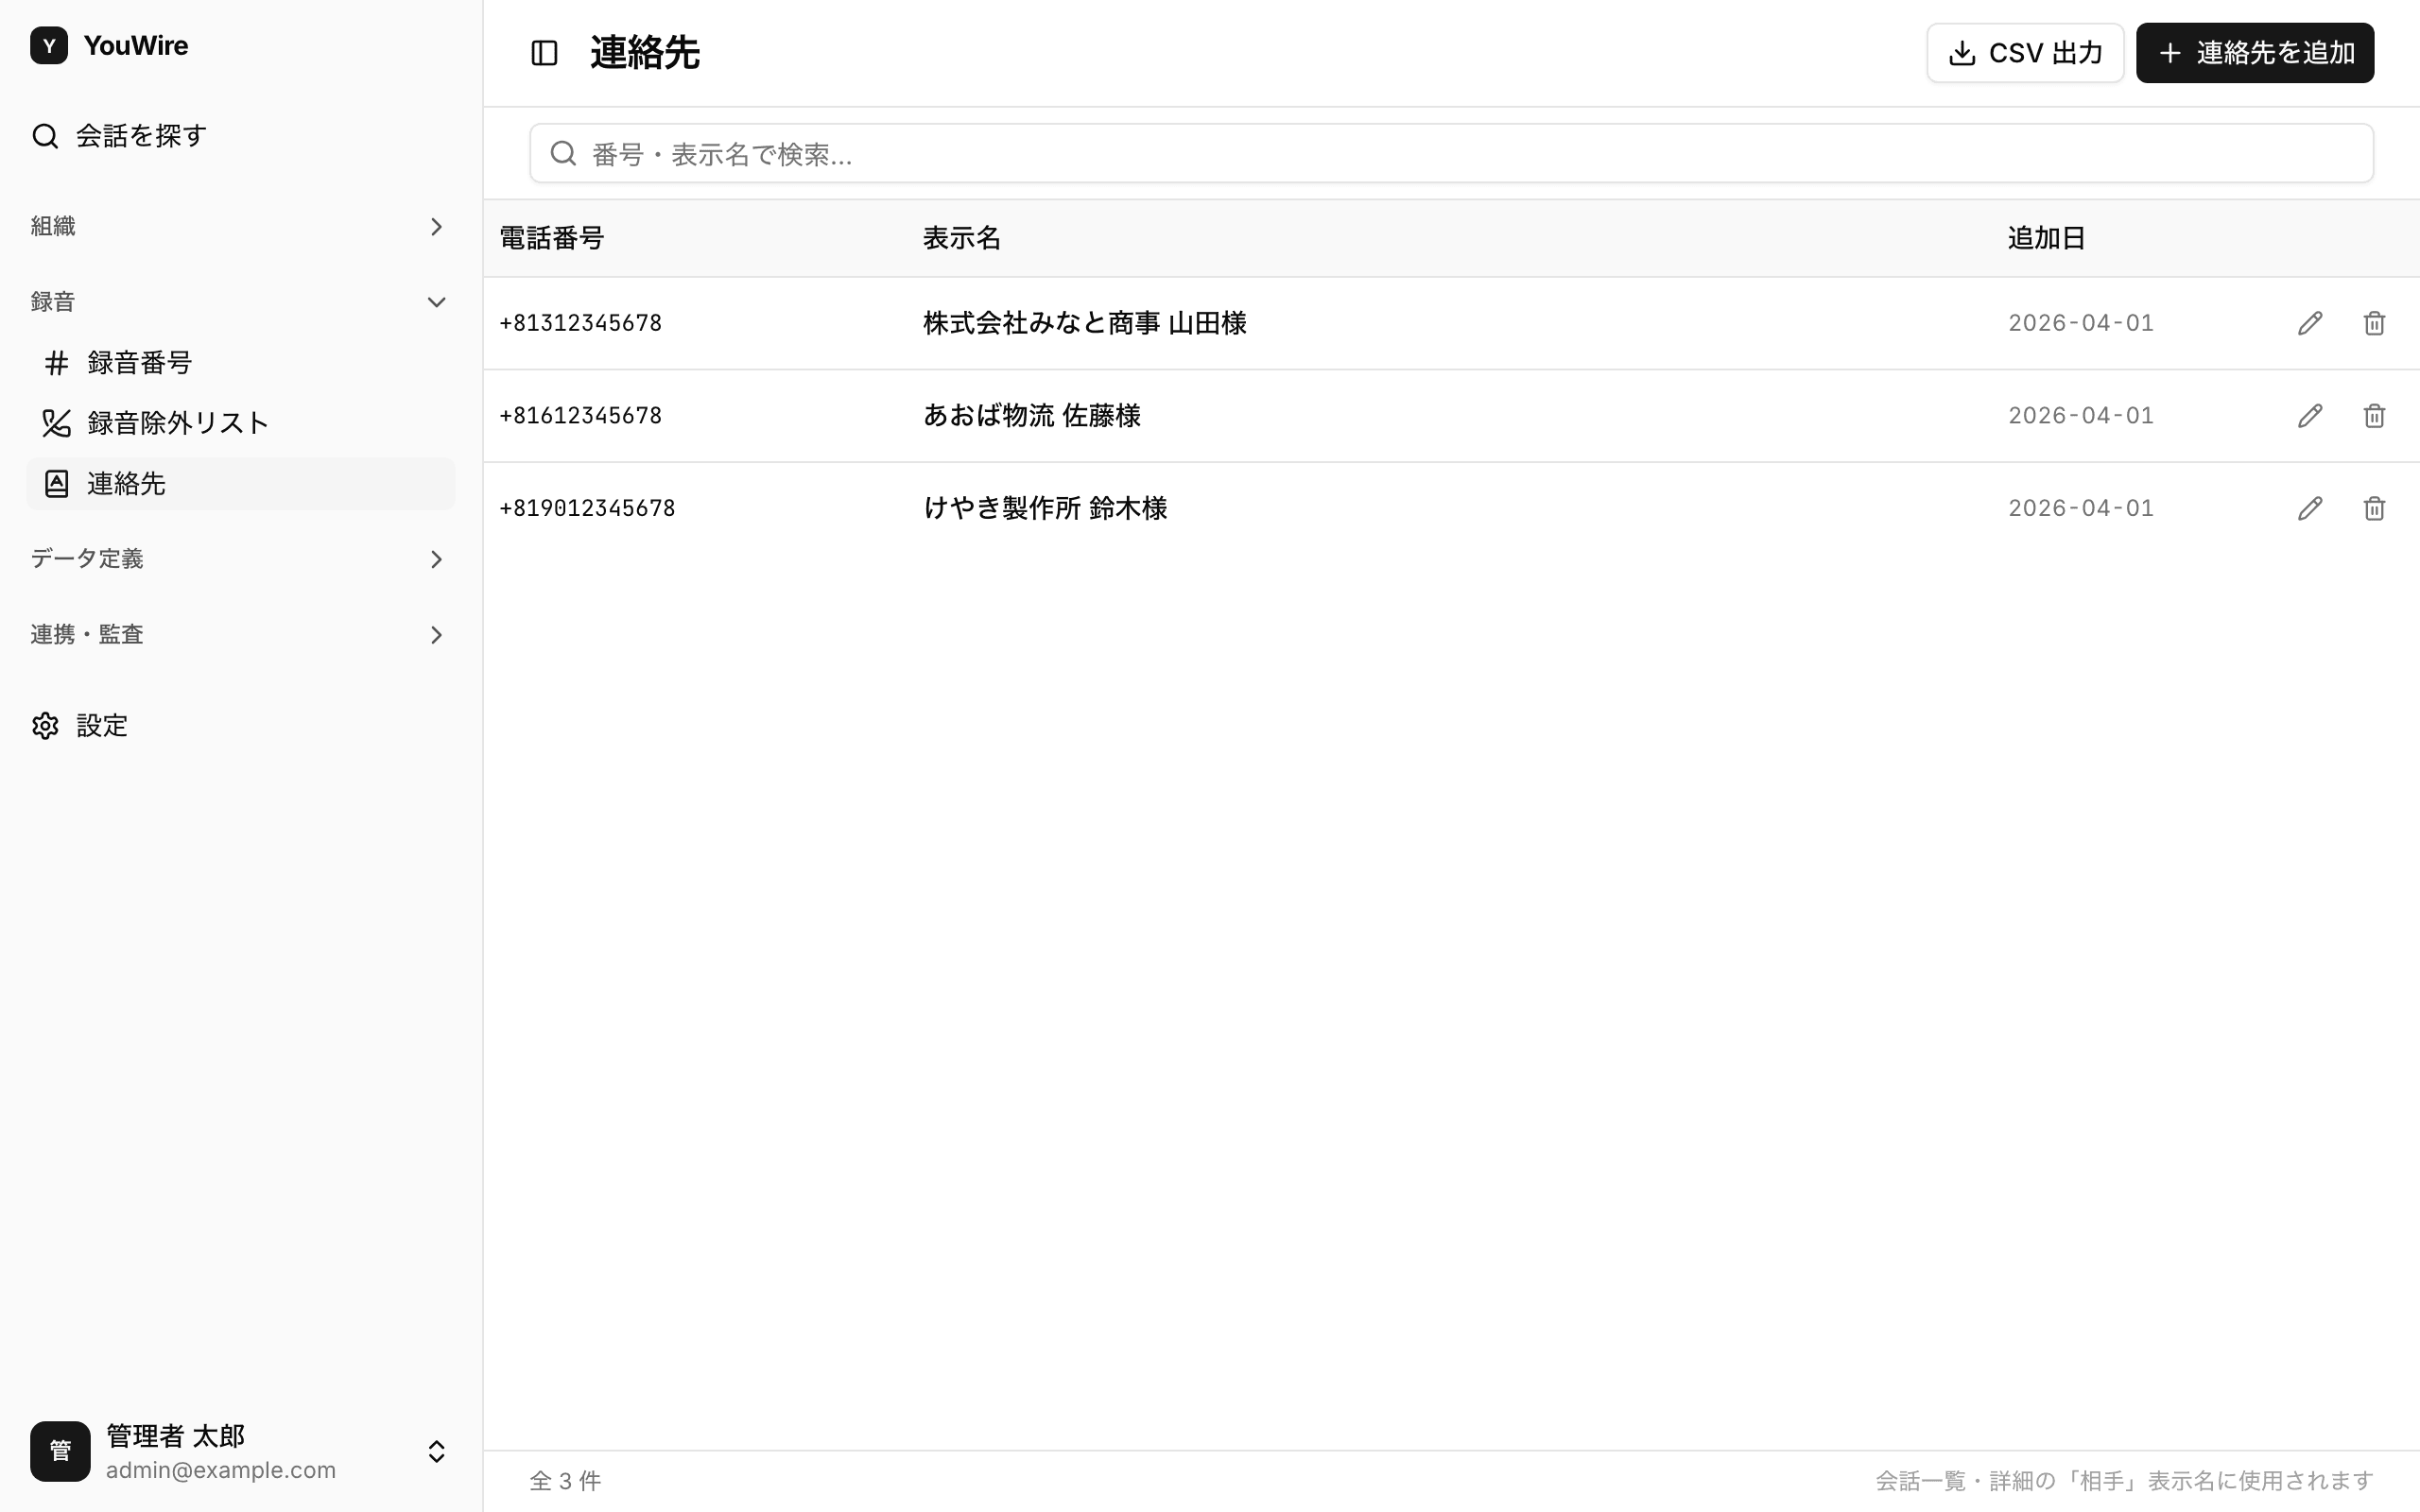Click name 株式会社みなと商事 山田様
This screenshot has width=2420, height=1512.
click(1084, 323)
